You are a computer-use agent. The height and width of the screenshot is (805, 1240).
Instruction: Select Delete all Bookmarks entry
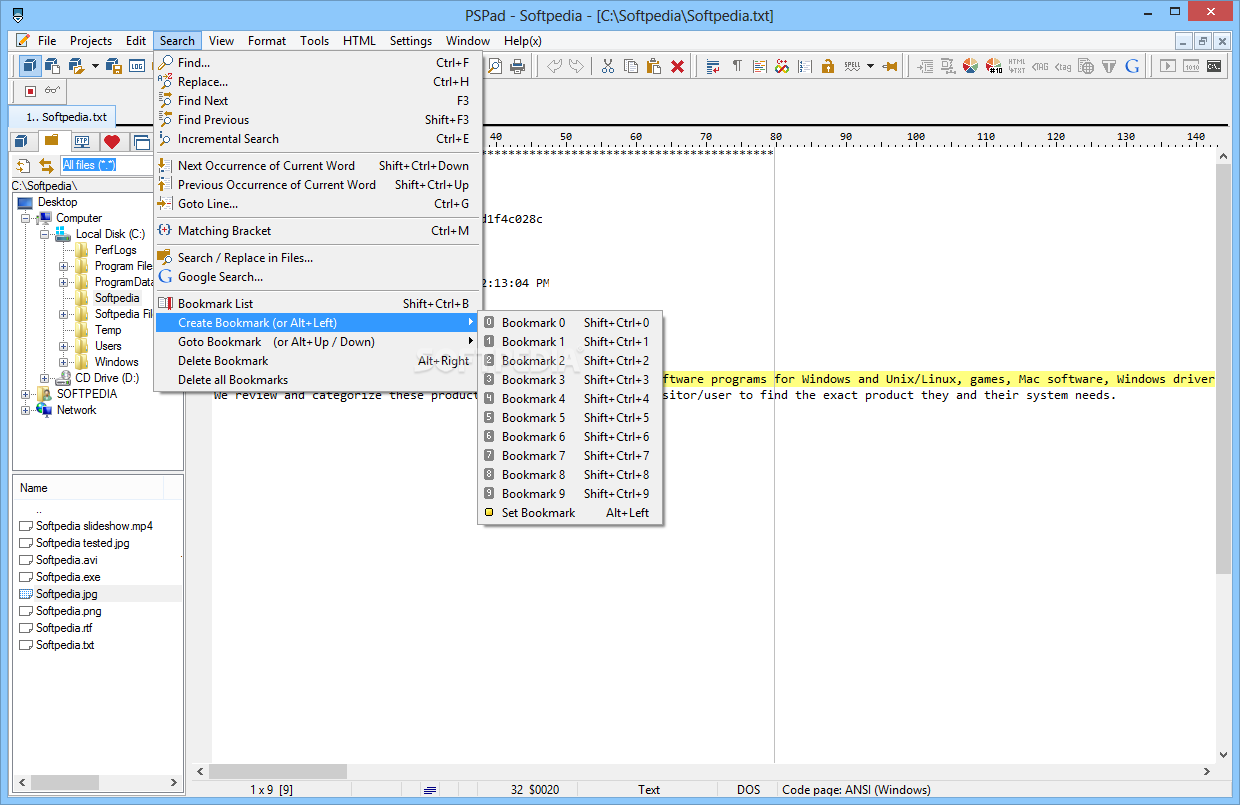pos(318,380)
